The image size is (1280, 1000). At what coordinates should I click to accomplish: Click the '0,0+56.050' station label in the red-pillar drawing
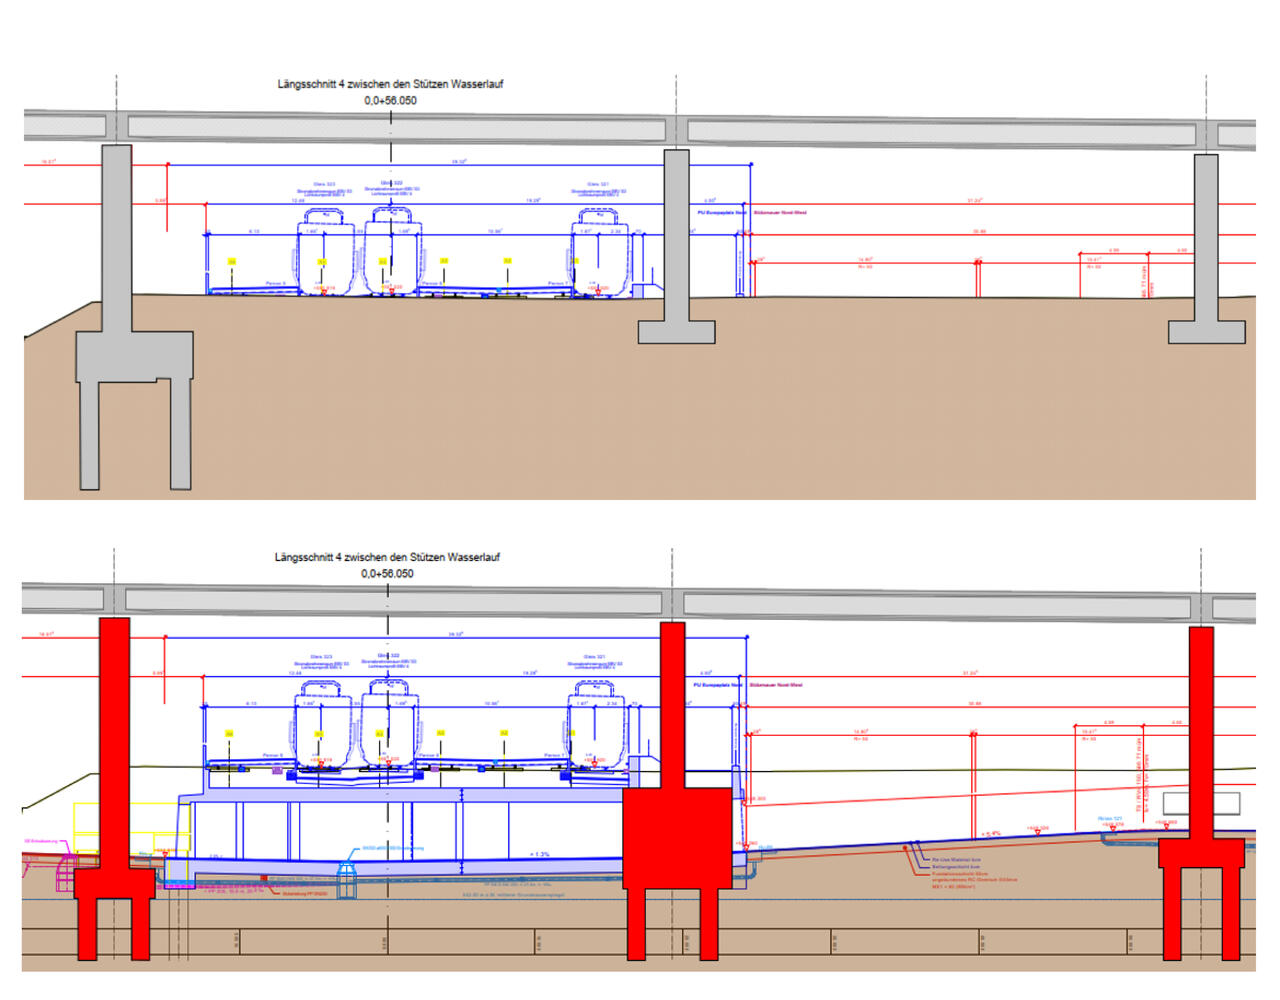click(x=387, y=574)
